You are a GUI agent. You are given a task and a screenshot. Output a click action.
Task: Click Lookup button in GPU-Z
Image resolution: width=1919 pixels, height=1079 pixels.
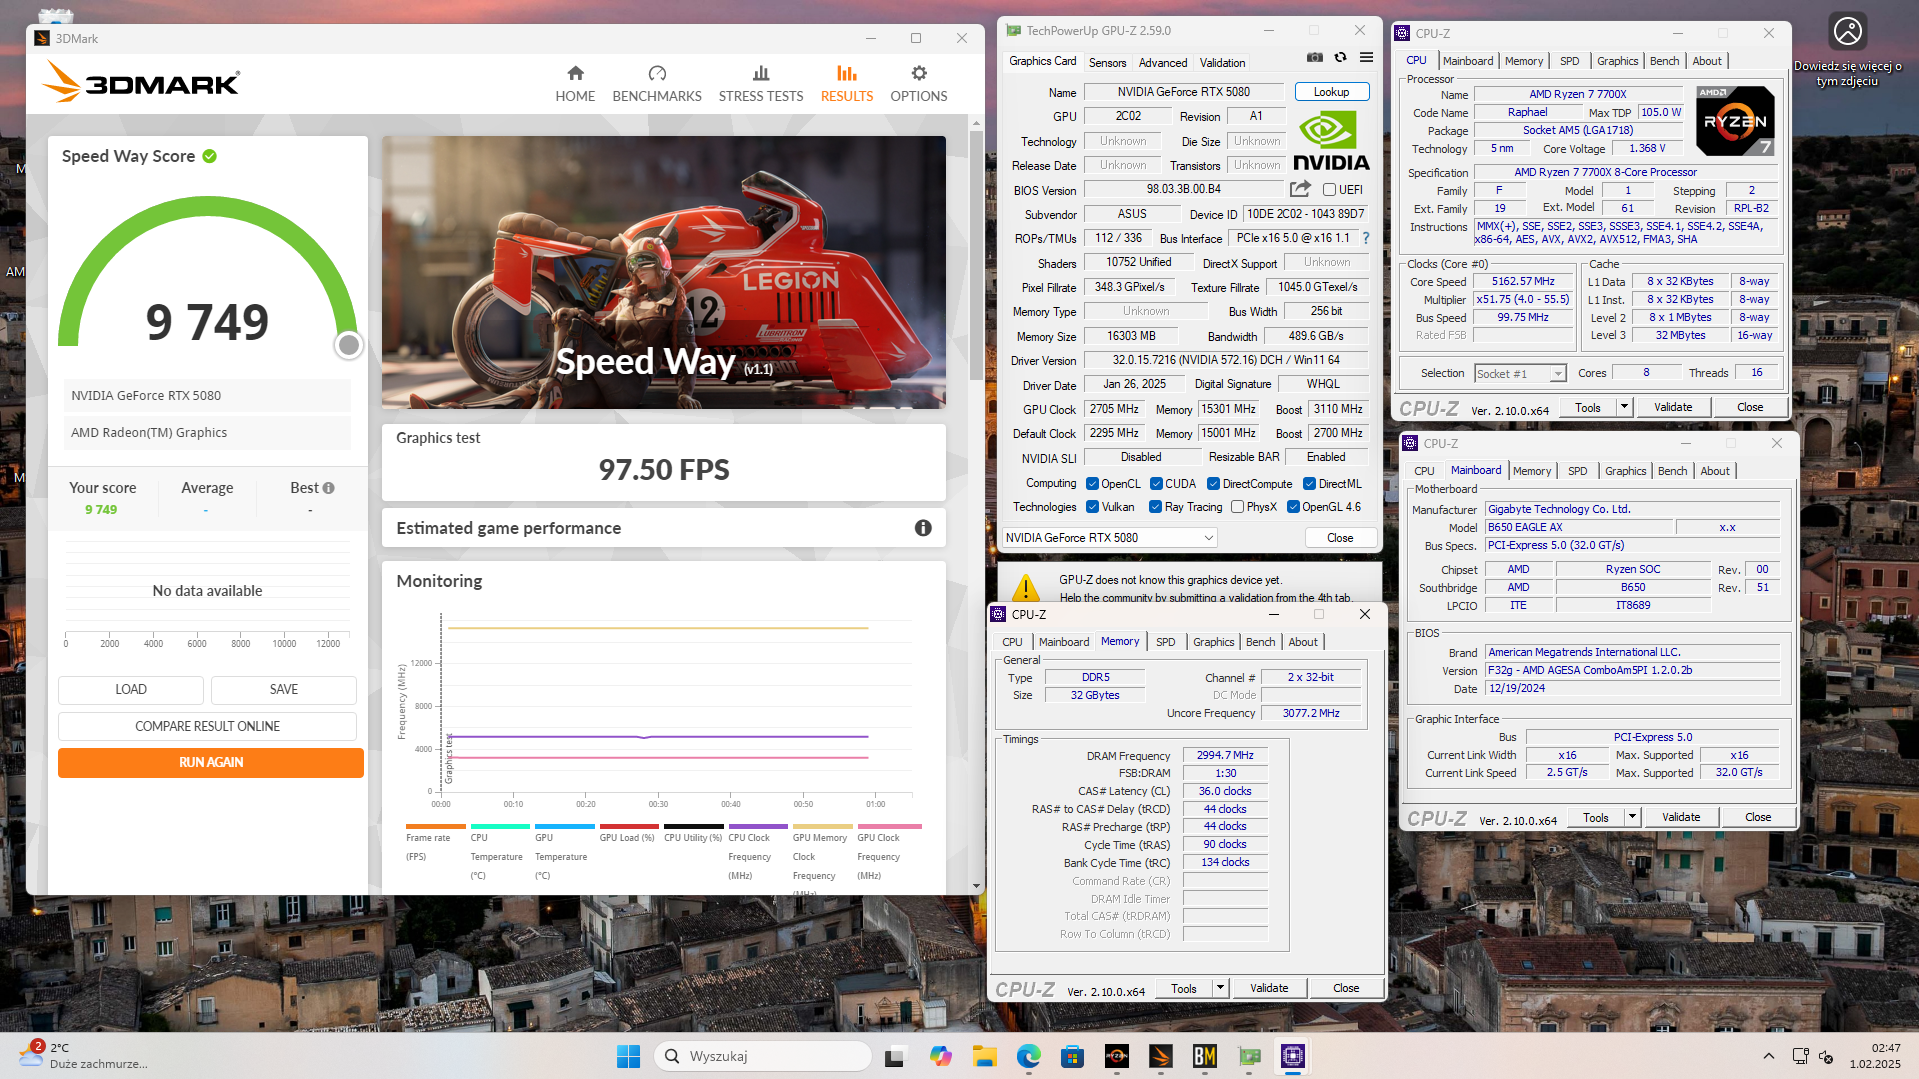coord(1331,92)
